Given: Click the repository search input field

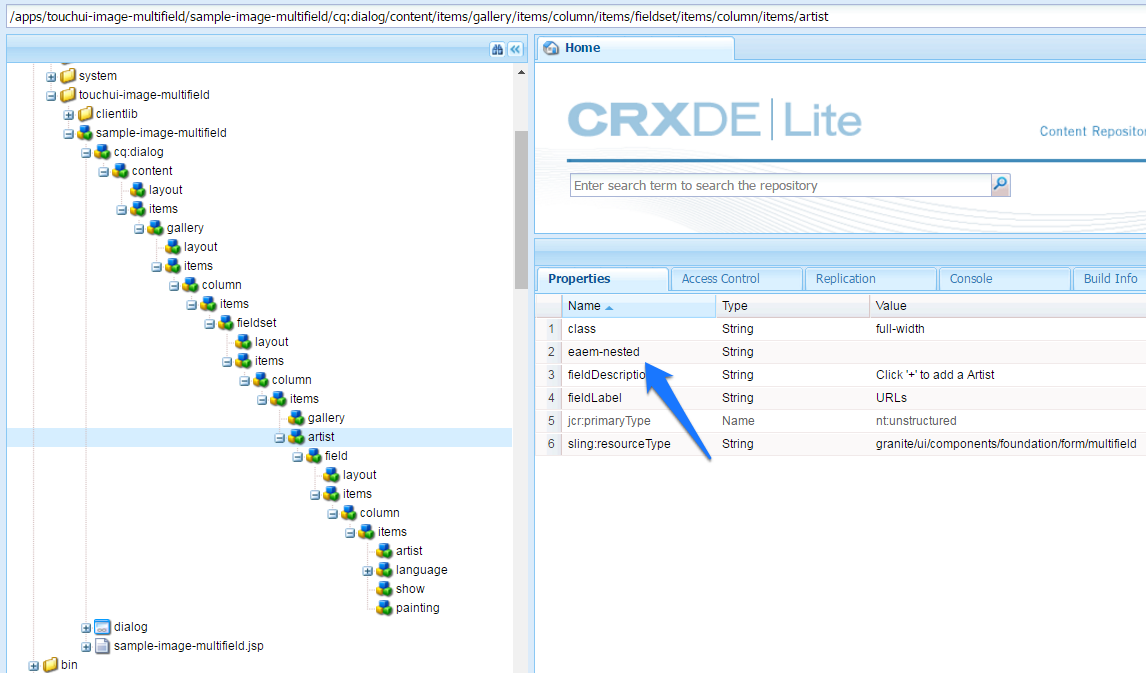Looking at the screenshot, I should 781,185.
